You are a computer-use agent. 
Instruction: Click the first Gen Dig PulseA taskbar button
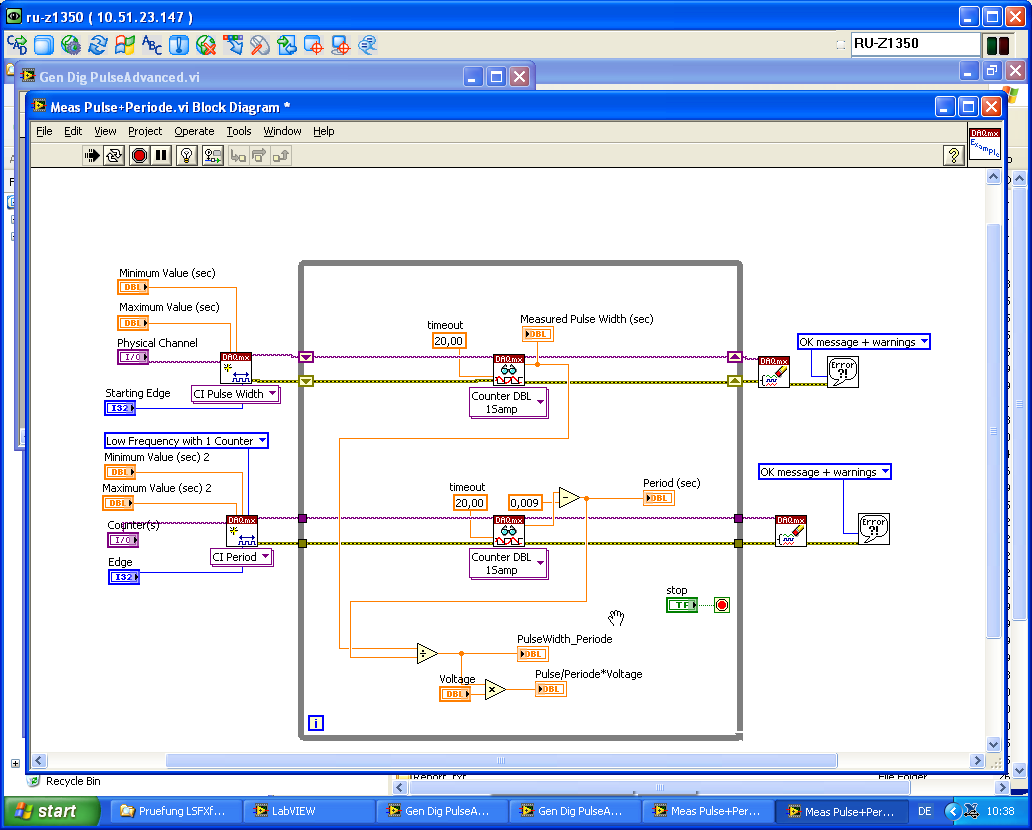point(442,811)
